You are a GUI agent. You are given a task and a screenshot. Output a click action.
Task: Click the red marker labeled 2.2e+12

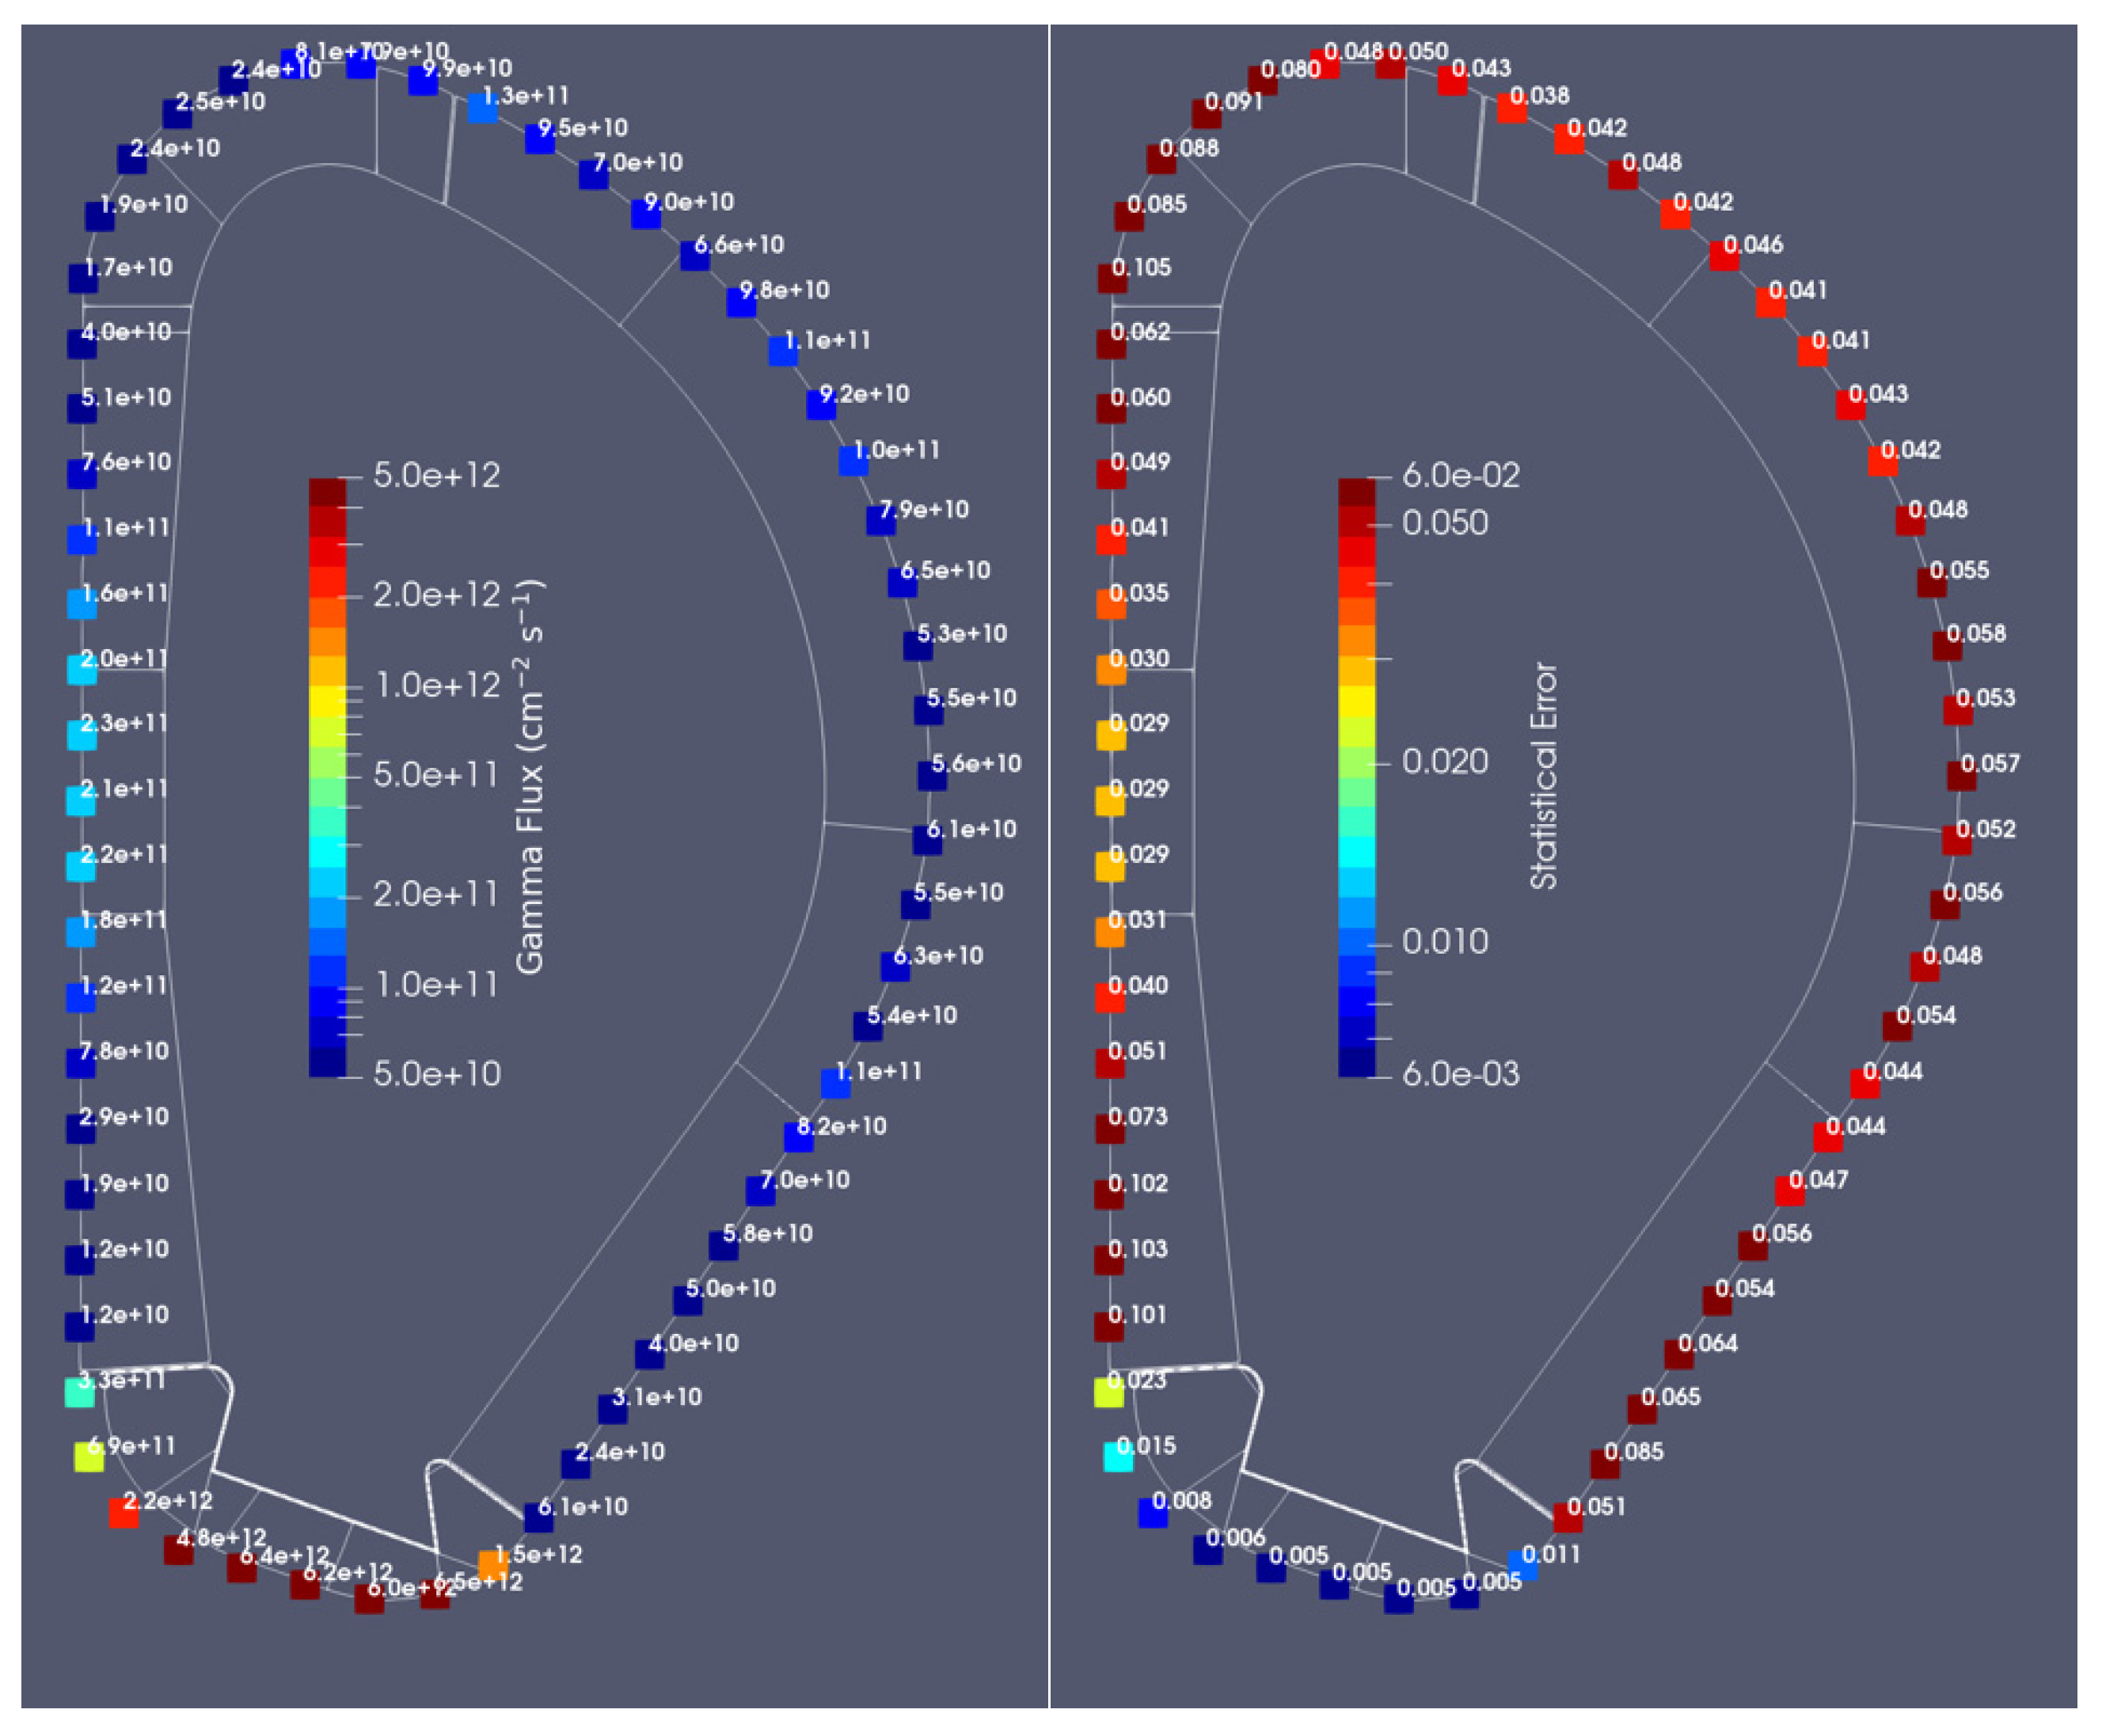coord(124,1512)
